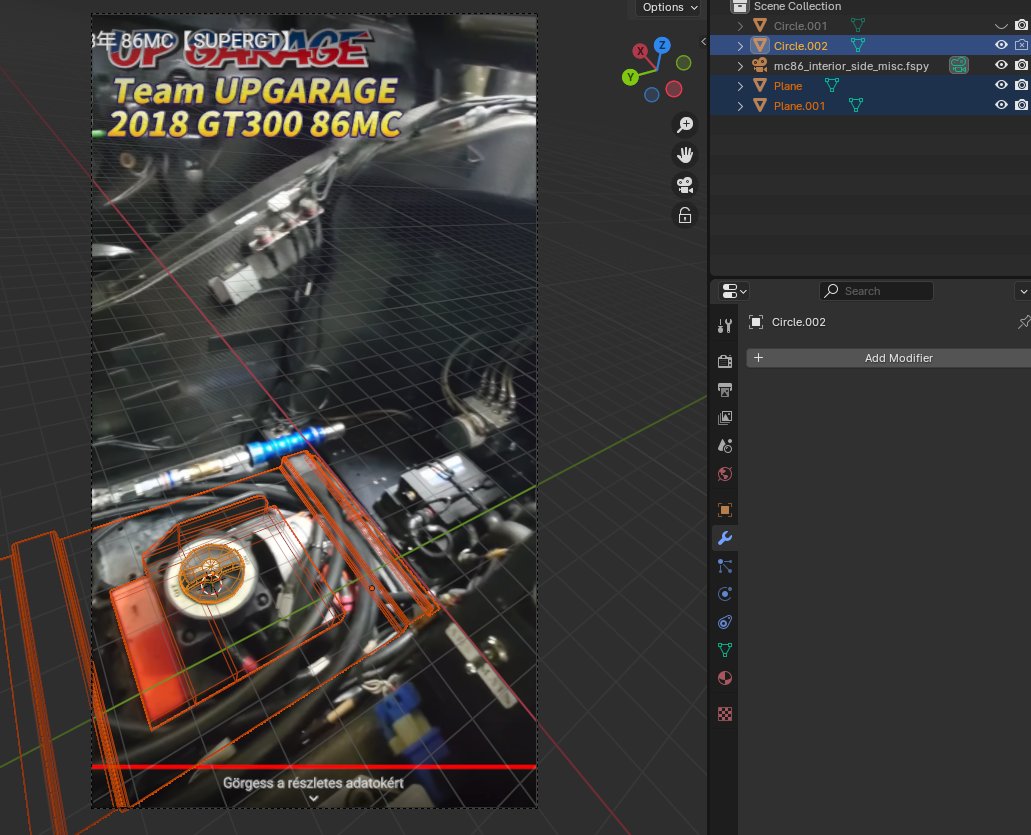Click the Add Modifier button
1031x835 pixels.
(888, 358)
